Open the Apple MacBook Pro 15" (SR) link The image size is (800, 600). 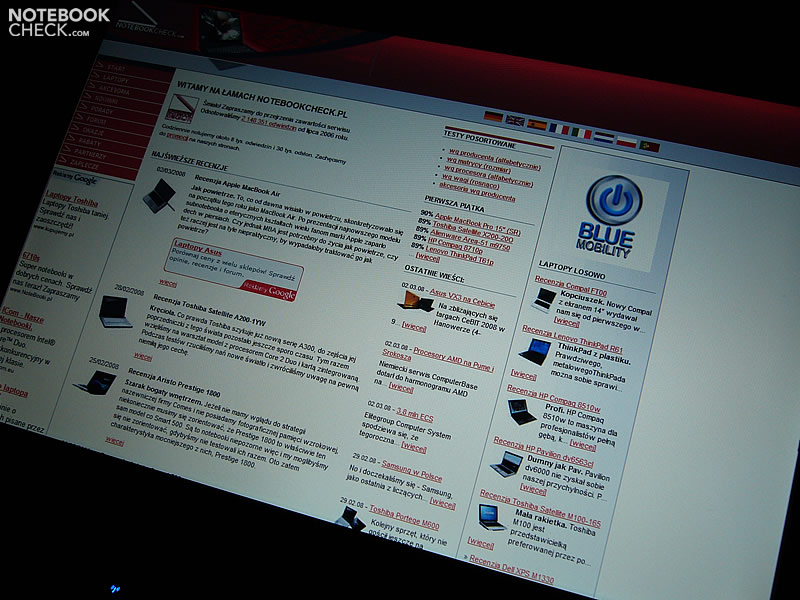477,225
